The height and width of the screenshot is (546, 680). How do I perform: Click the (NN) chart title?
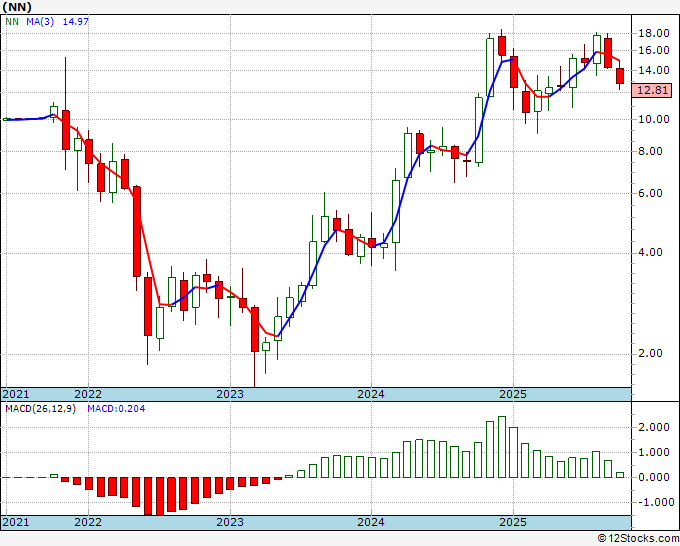coord(17,7)
